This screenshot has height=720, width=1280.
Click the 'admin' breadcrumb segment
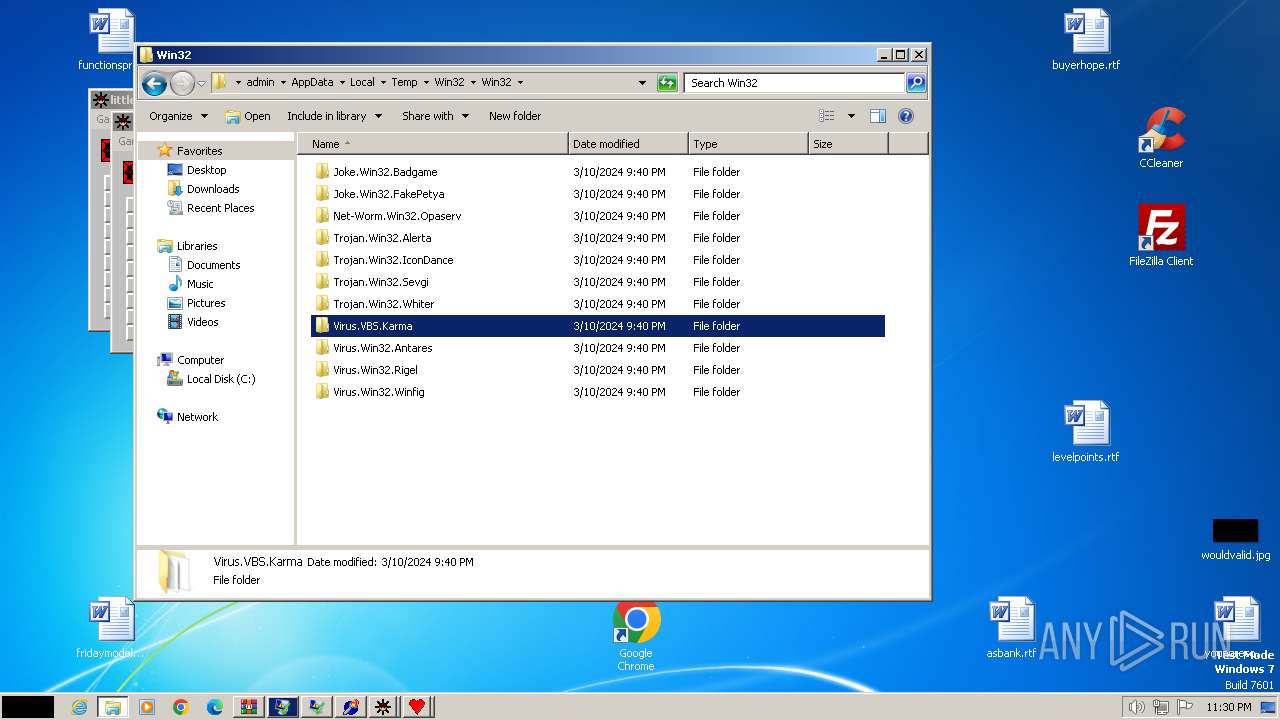point(260,83)
